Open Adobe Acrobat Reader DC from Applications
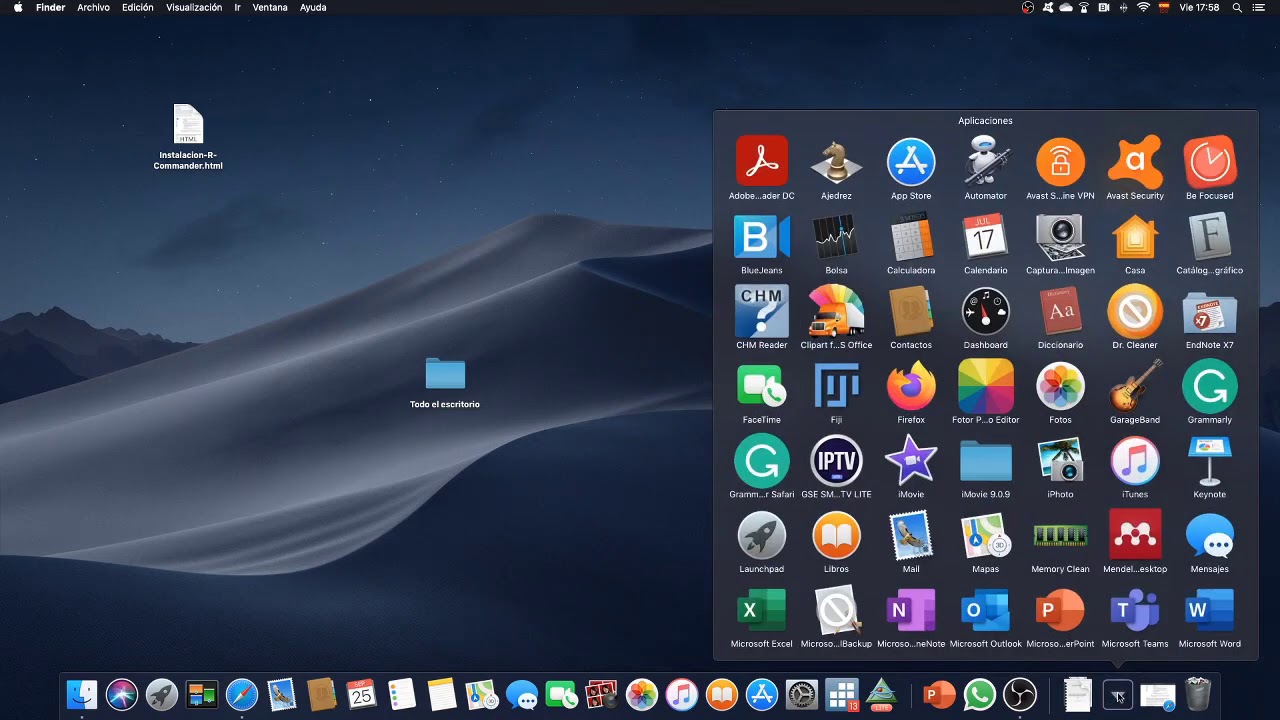The width and height of the screenshot is (1280, 720). (x=761, y=161)
